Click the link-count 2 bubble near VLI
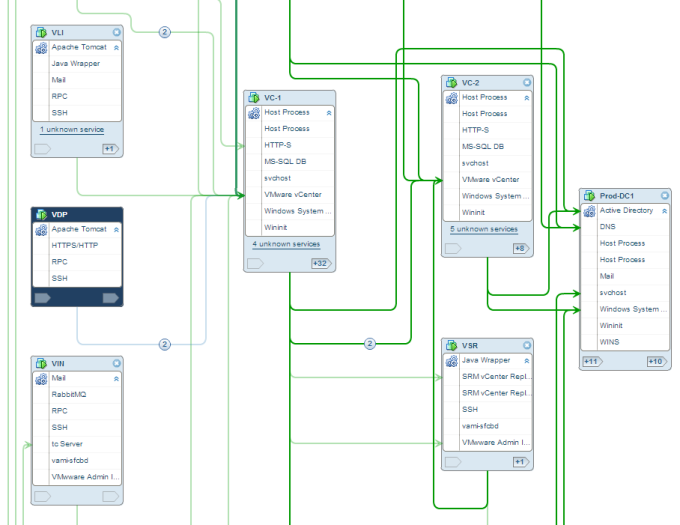Screen dimensions: 680x525 pyautogui.click(x=164, y=32)
